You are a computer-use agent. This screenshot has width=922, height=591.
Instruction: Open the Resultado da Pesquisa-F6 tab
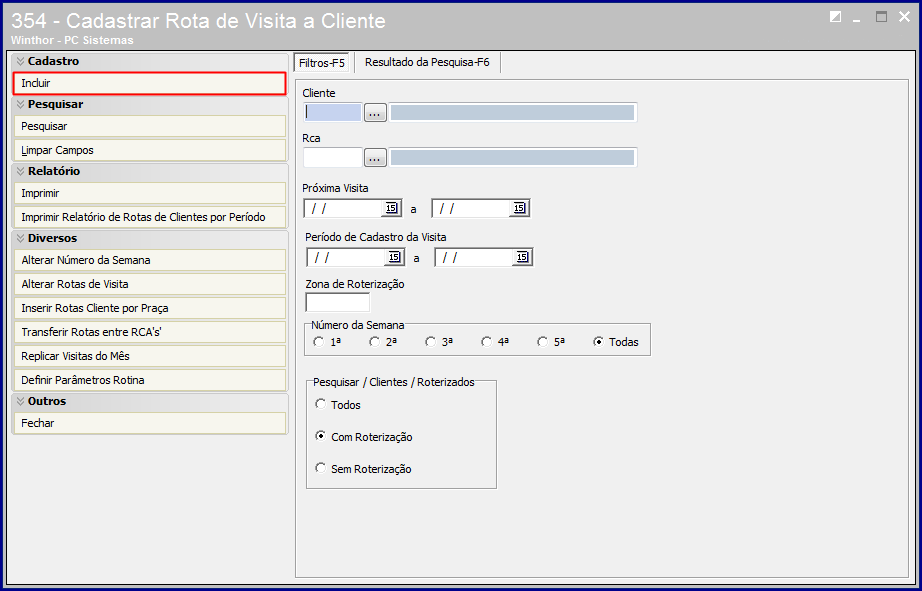[427, 62]
